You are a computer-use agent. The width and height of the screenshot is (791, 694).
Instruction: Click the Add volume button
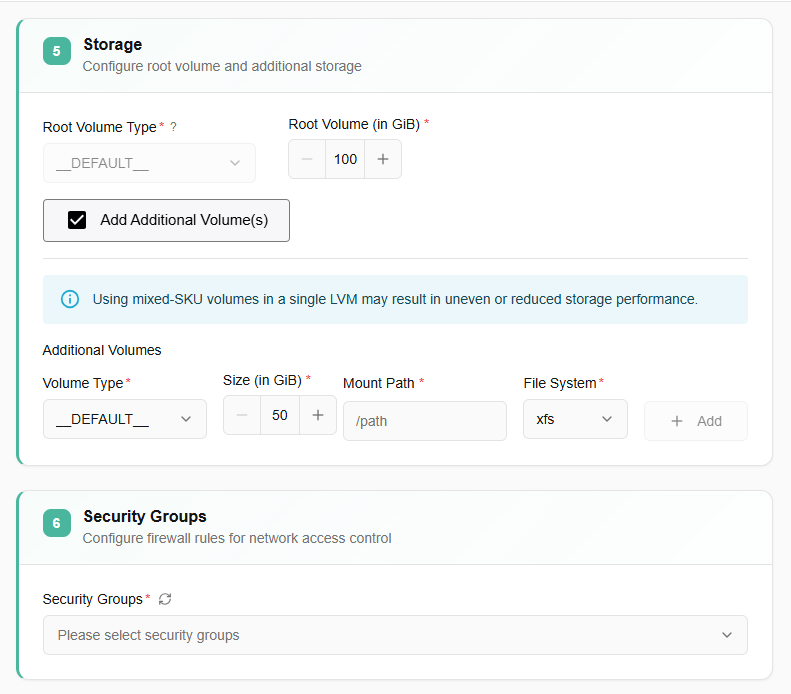pos(696,421)
